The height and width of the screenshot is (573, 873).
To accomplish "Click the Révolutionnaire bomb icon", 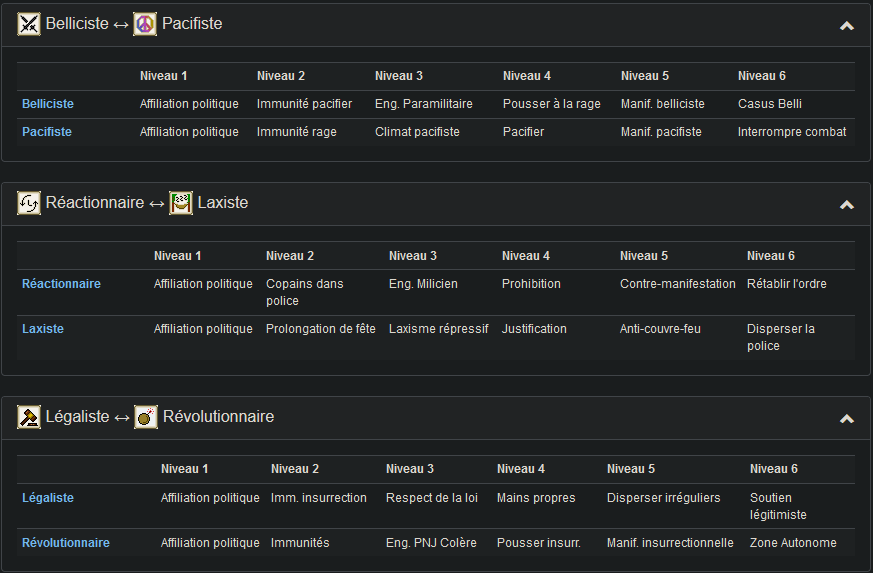I will [x=146, y=417].
